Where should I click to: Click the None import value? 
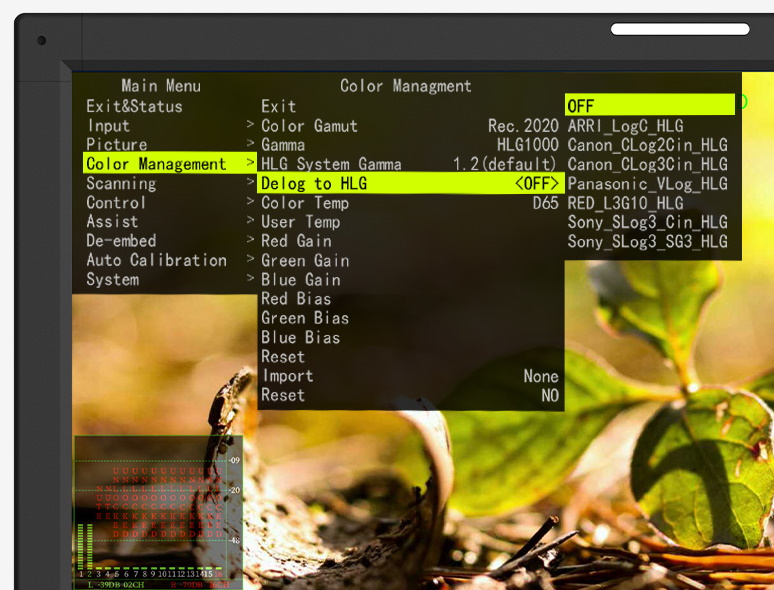point(541,376)
